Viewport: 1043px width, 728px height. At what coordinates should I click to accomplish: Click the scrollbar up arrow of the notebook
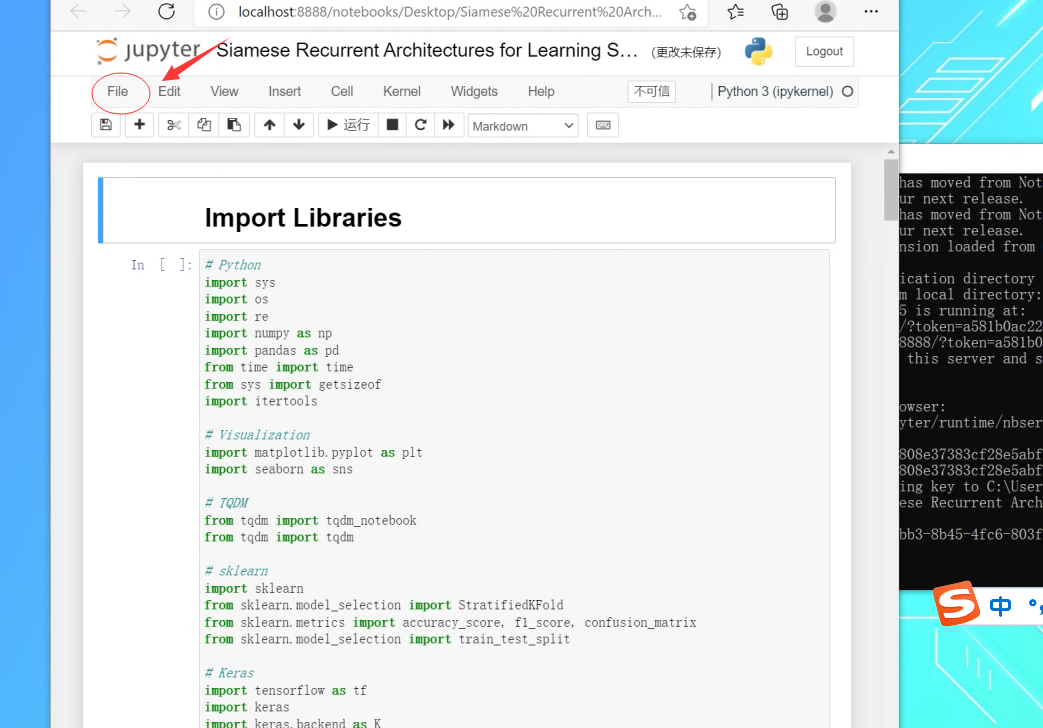[891, 152]
